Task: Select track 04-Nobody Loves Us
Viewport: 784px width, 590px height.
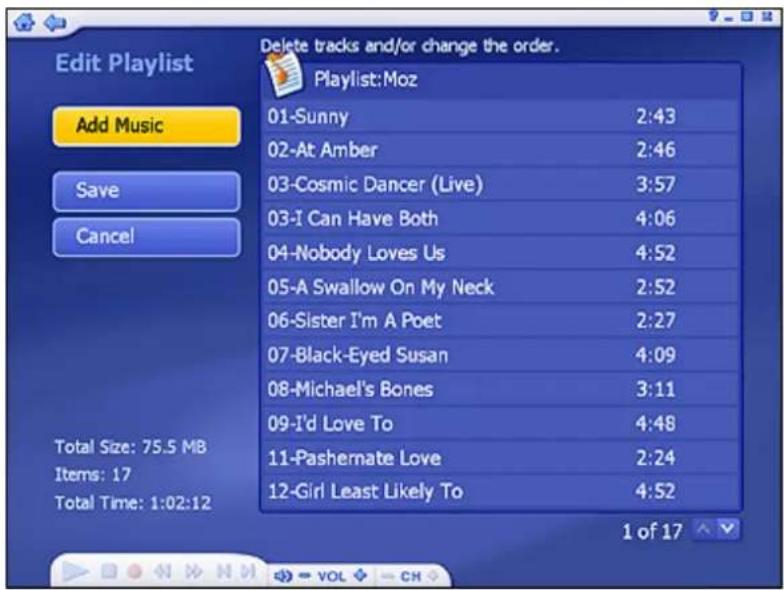Action: click(500, 252)
